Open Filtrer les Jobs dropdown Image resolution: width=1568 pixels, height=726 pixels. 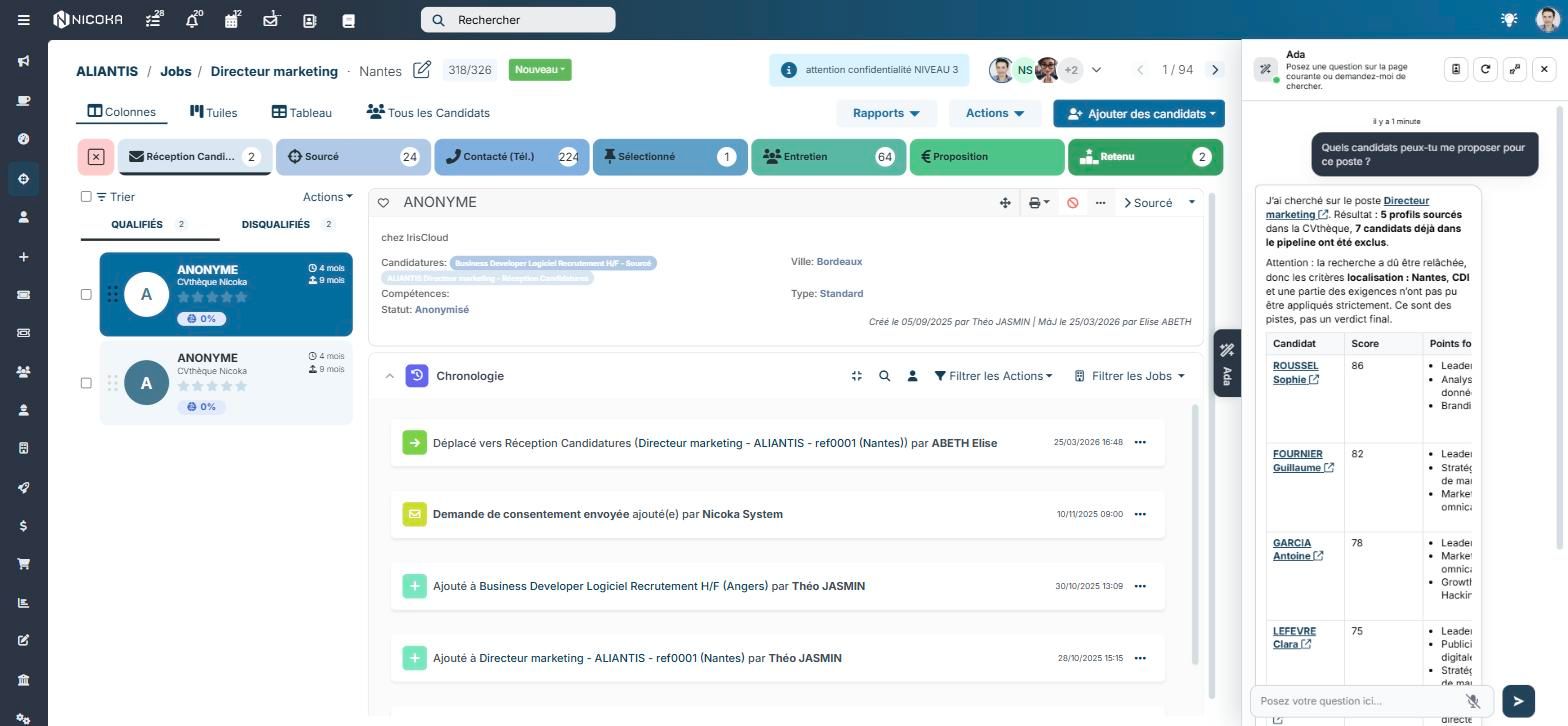point(1130,376)
